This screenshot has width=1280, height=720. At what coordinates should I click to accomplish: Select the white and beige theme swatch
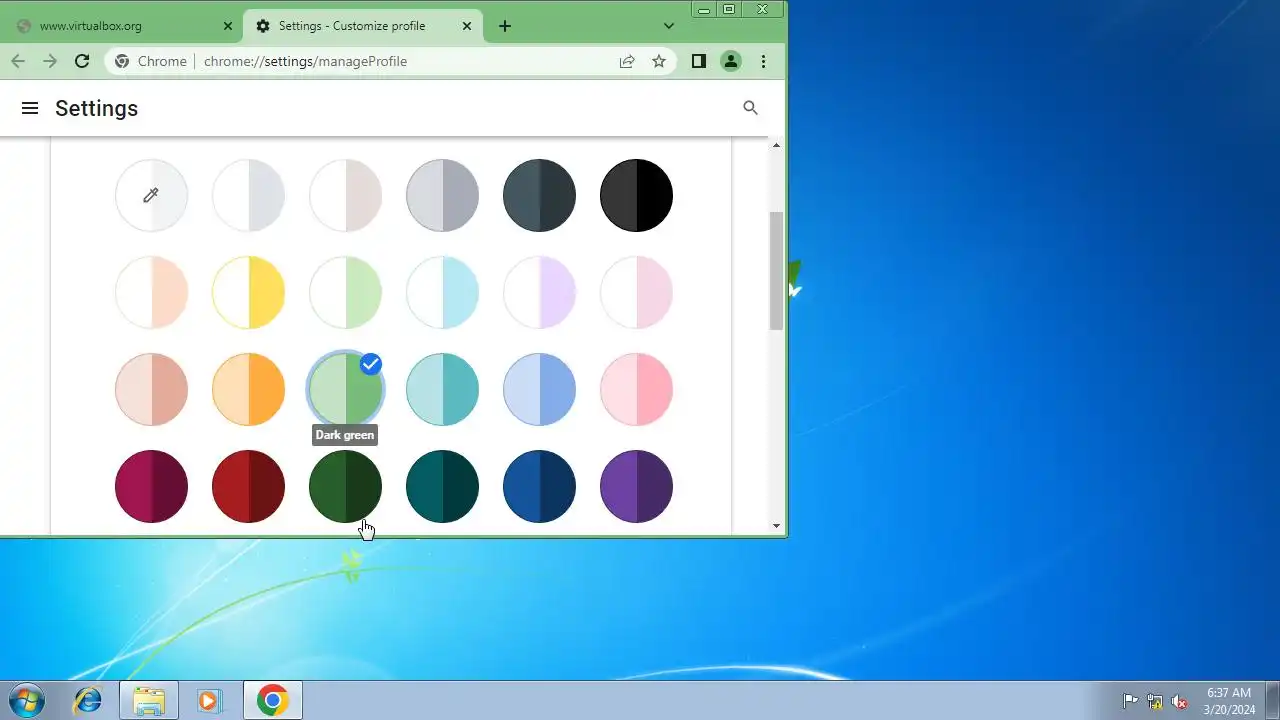click(345, 195)
